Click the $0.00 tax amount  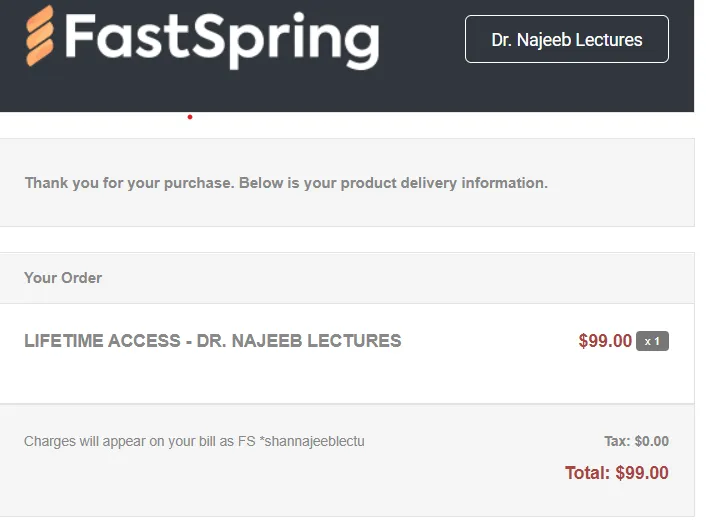coord(652,441)
